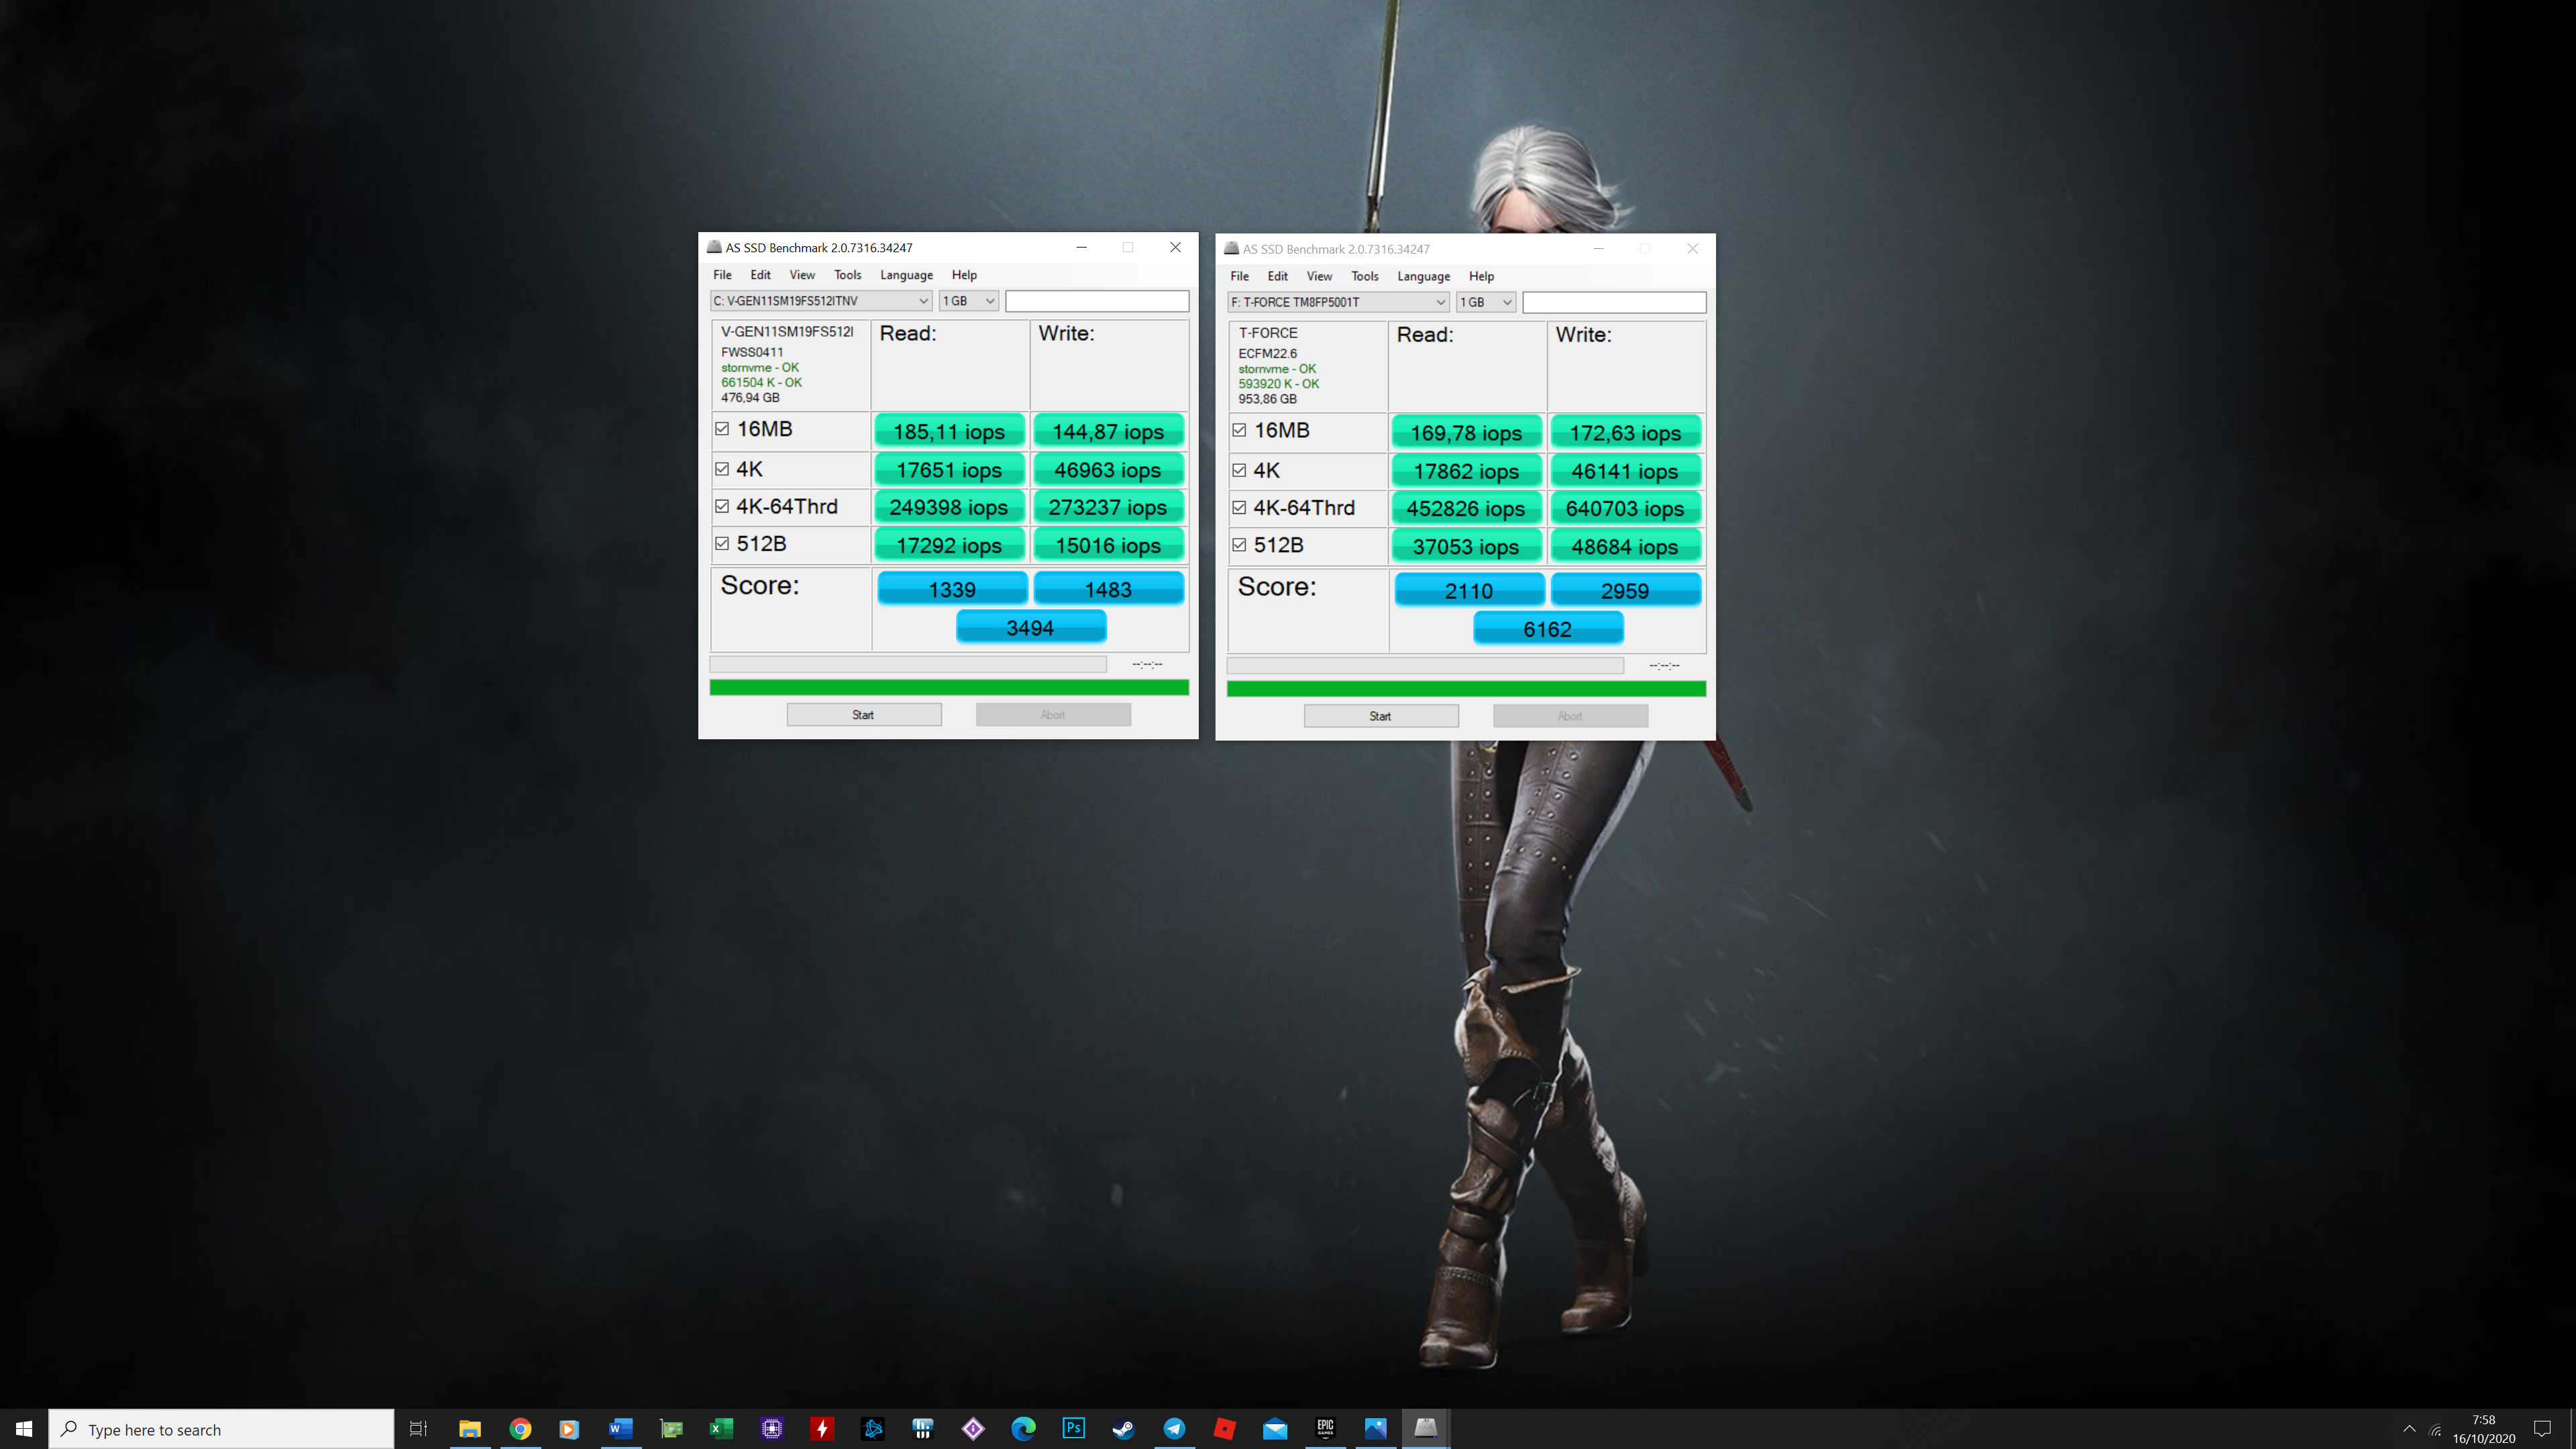
Task: Open Microsoft Edge from taskbar
Action: point(1023,1428)
